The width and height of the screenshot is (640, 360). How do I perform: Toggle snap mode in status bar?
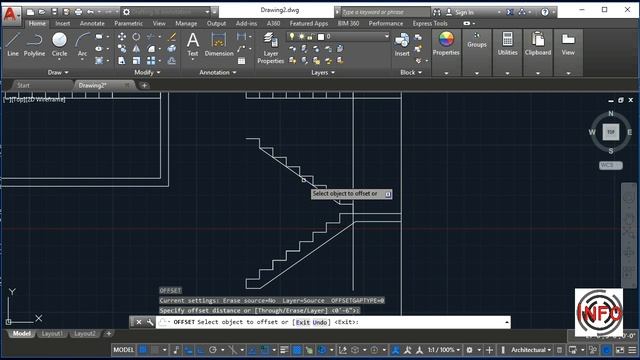pos(155,350)
